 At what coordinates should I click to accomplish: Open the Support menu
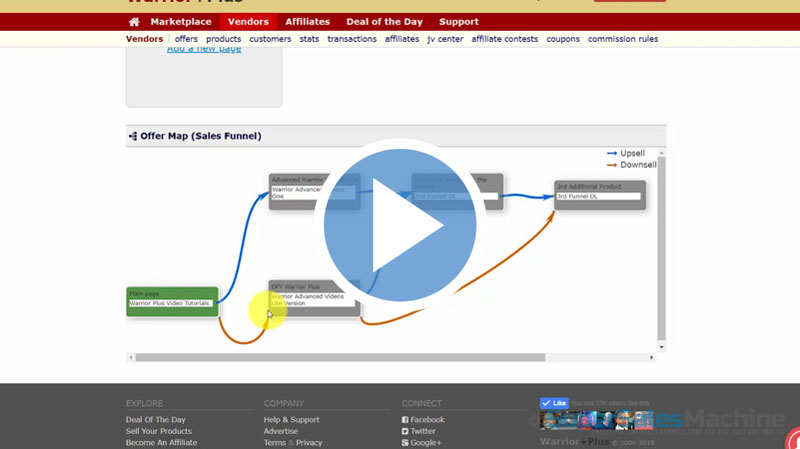(x=458, y=22)
